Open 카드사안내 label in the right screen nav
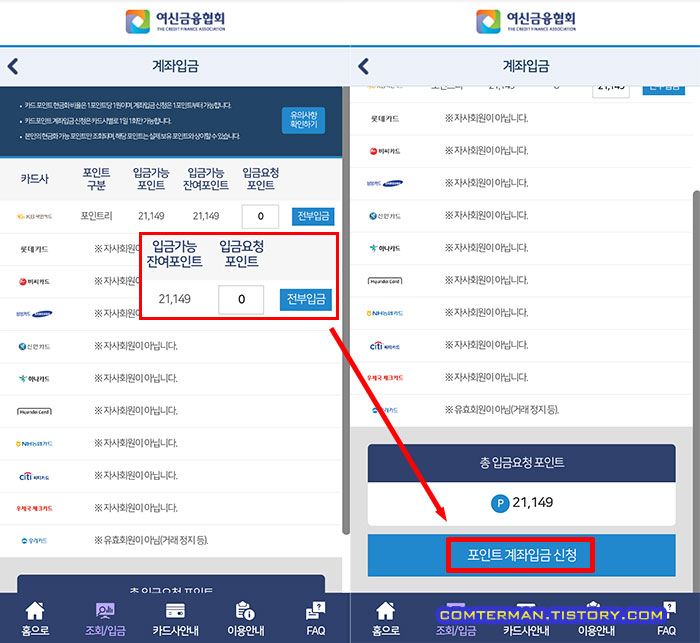 click(x=526, y=630)
